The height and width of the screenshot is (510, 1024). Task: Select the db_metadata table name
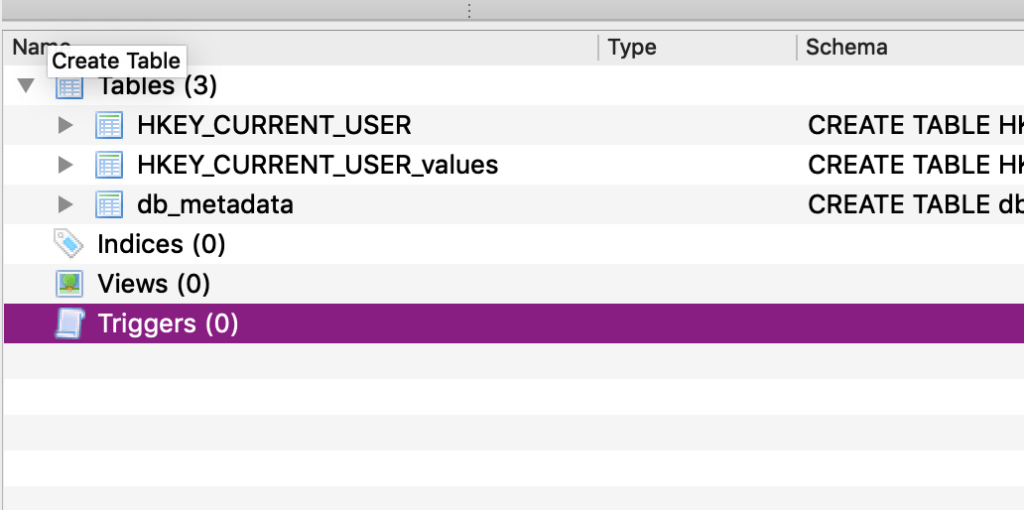coord(215,205)
